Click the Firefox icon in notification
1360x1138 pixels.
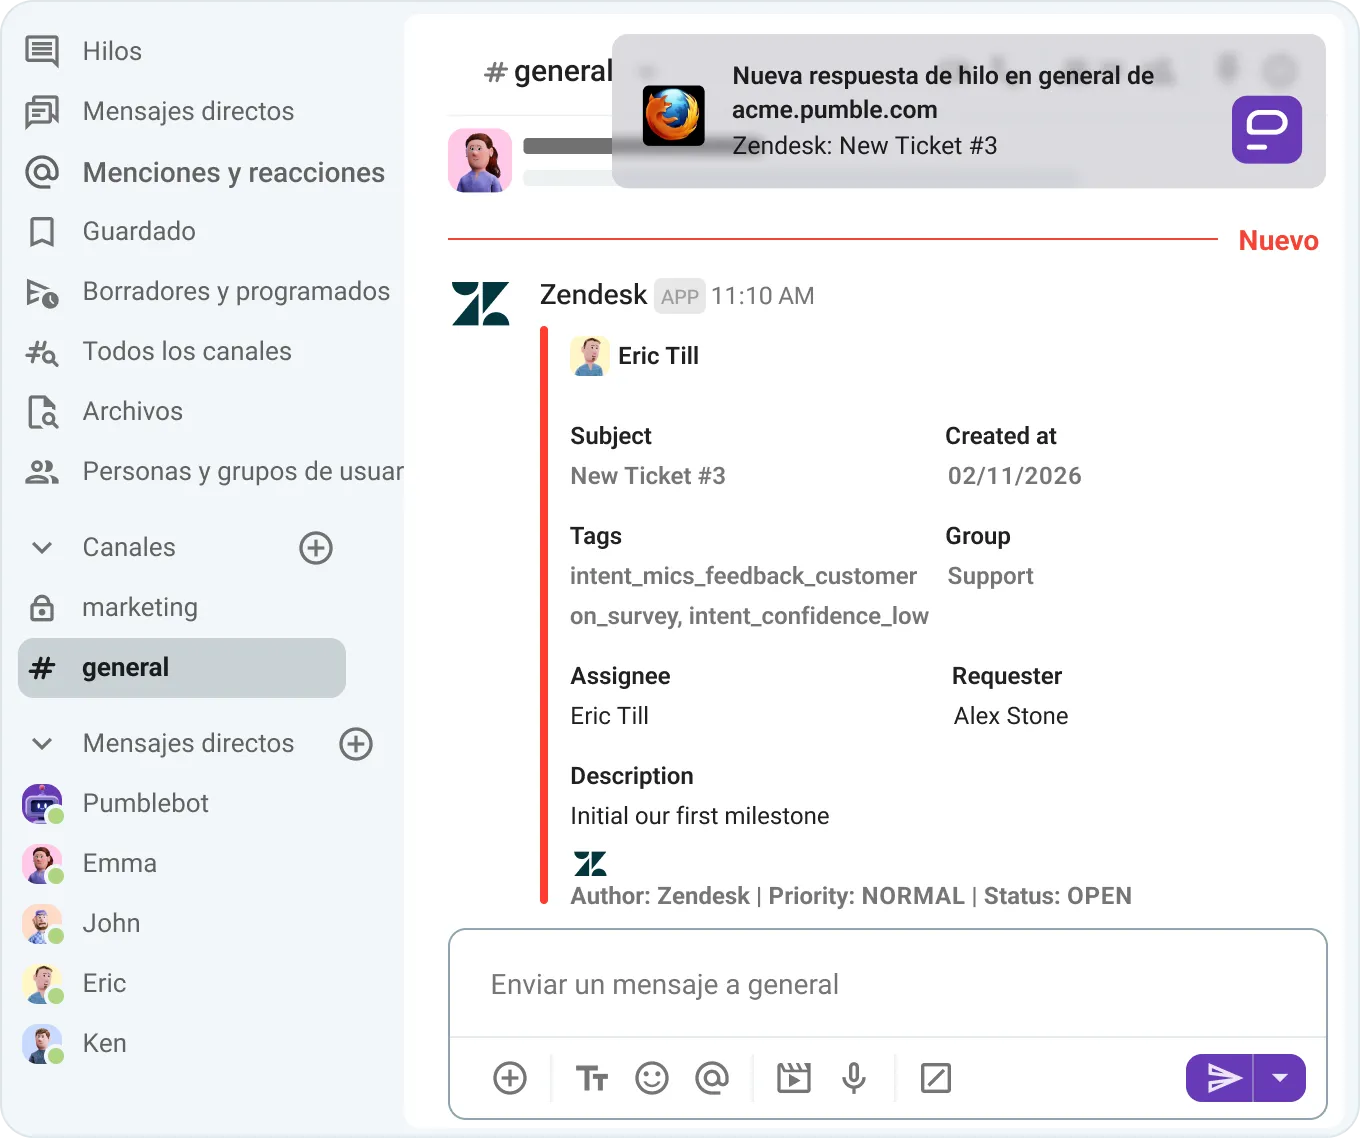coord(673,115)
